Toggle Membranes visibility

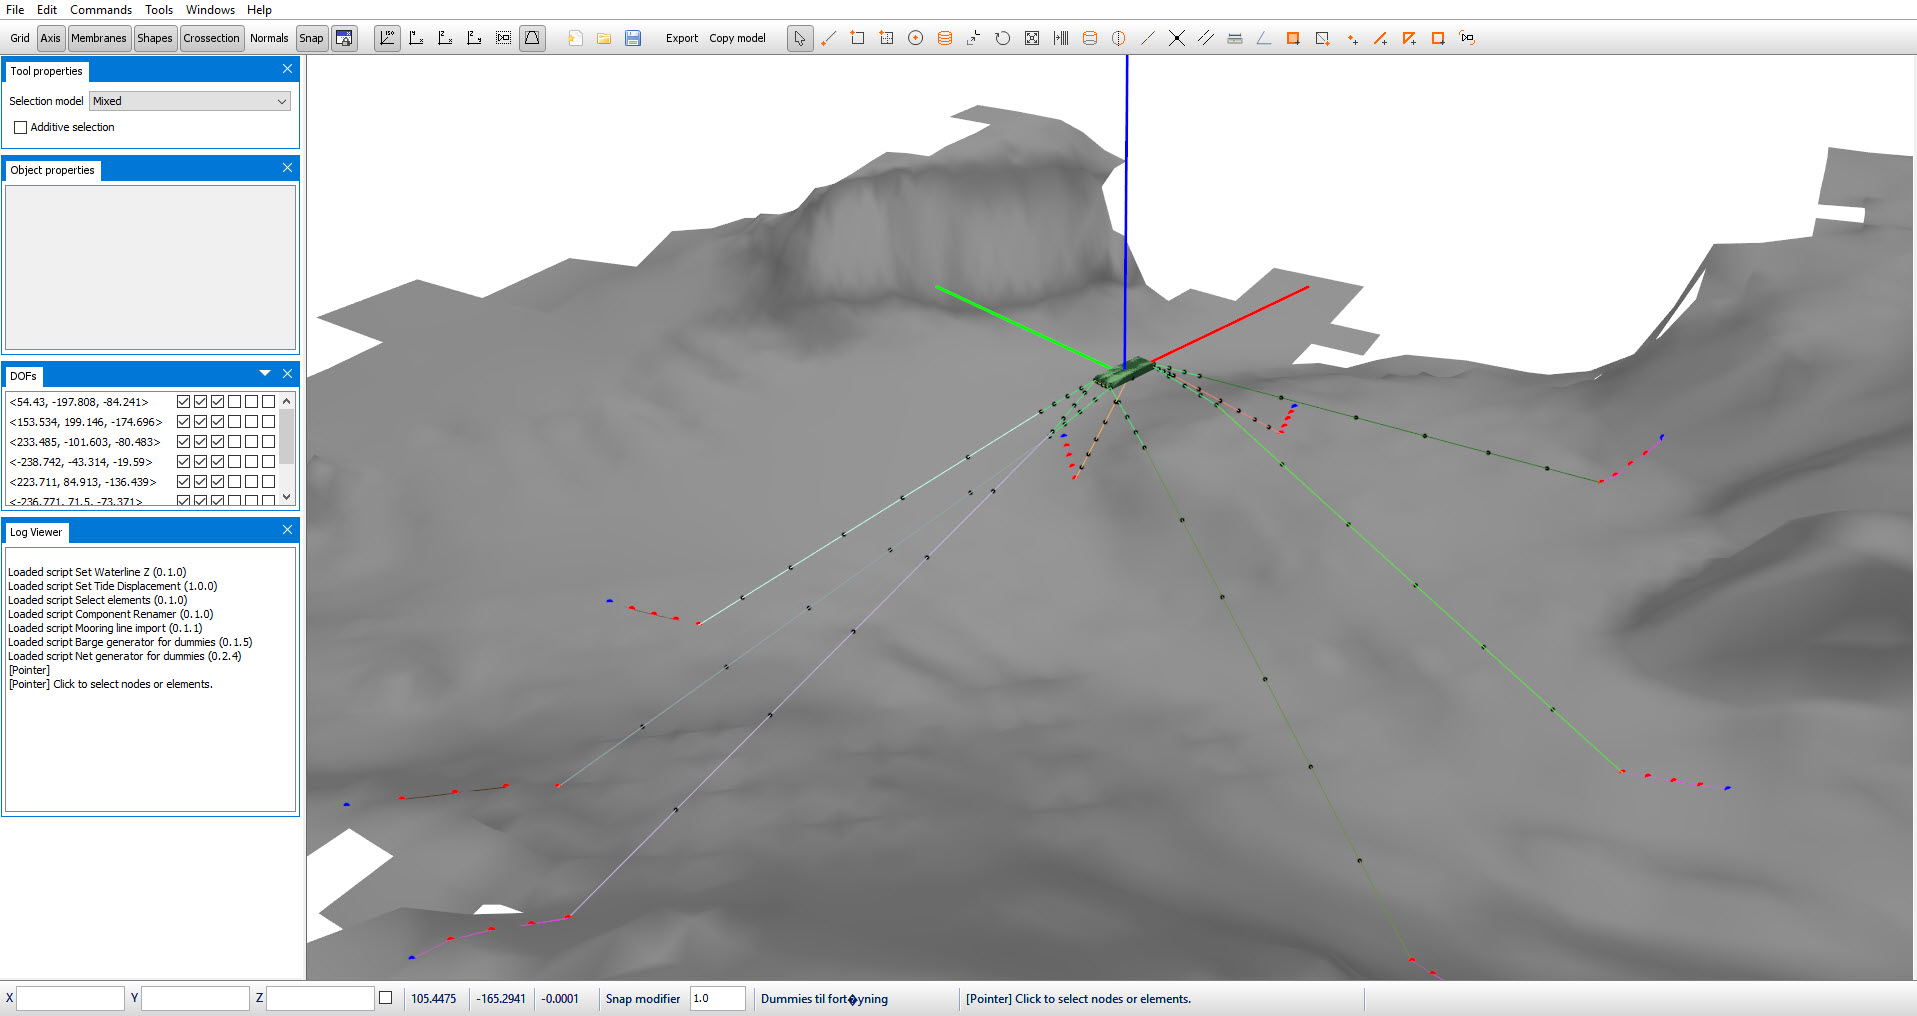tap(98, 38)
